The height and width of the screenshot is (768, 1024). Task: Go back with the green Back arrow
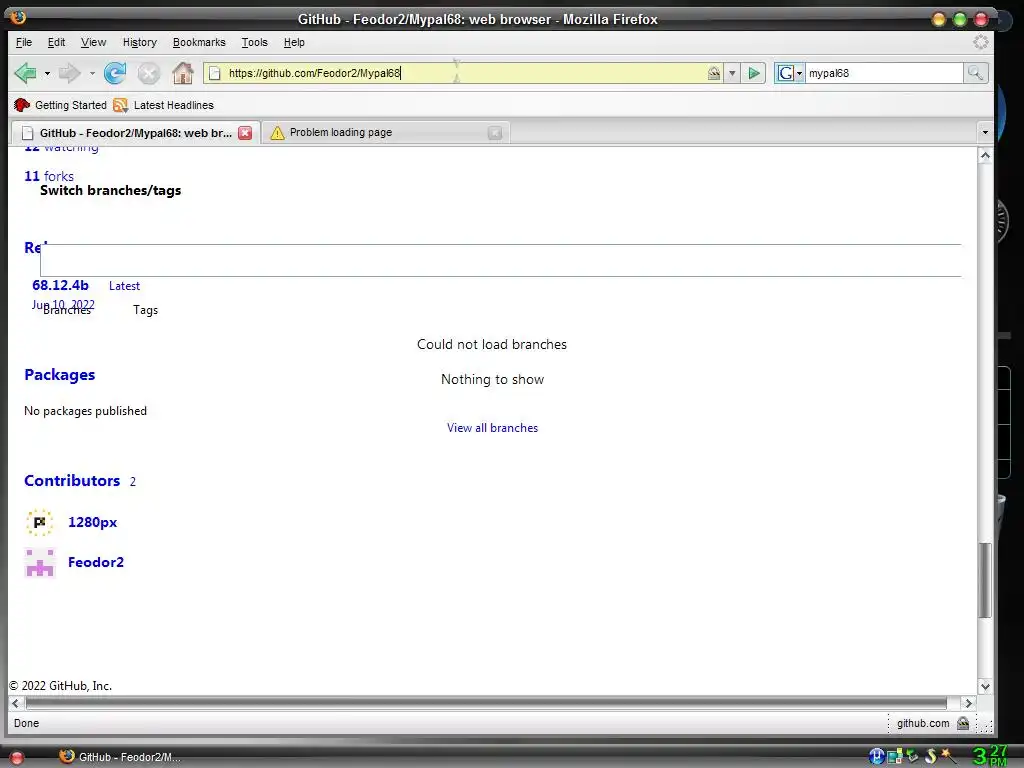25,73
